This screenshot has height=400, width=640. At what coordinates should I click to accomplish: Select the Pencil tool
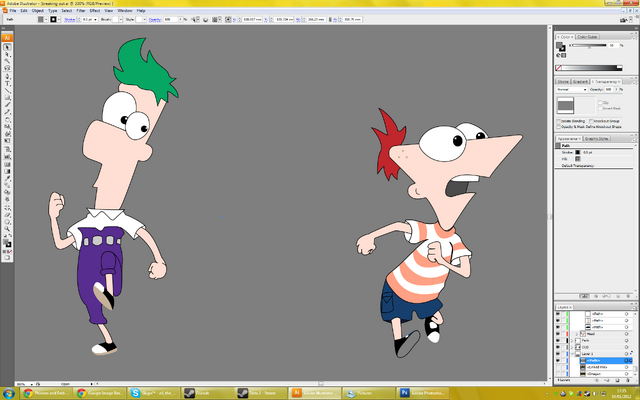[7, 112]
